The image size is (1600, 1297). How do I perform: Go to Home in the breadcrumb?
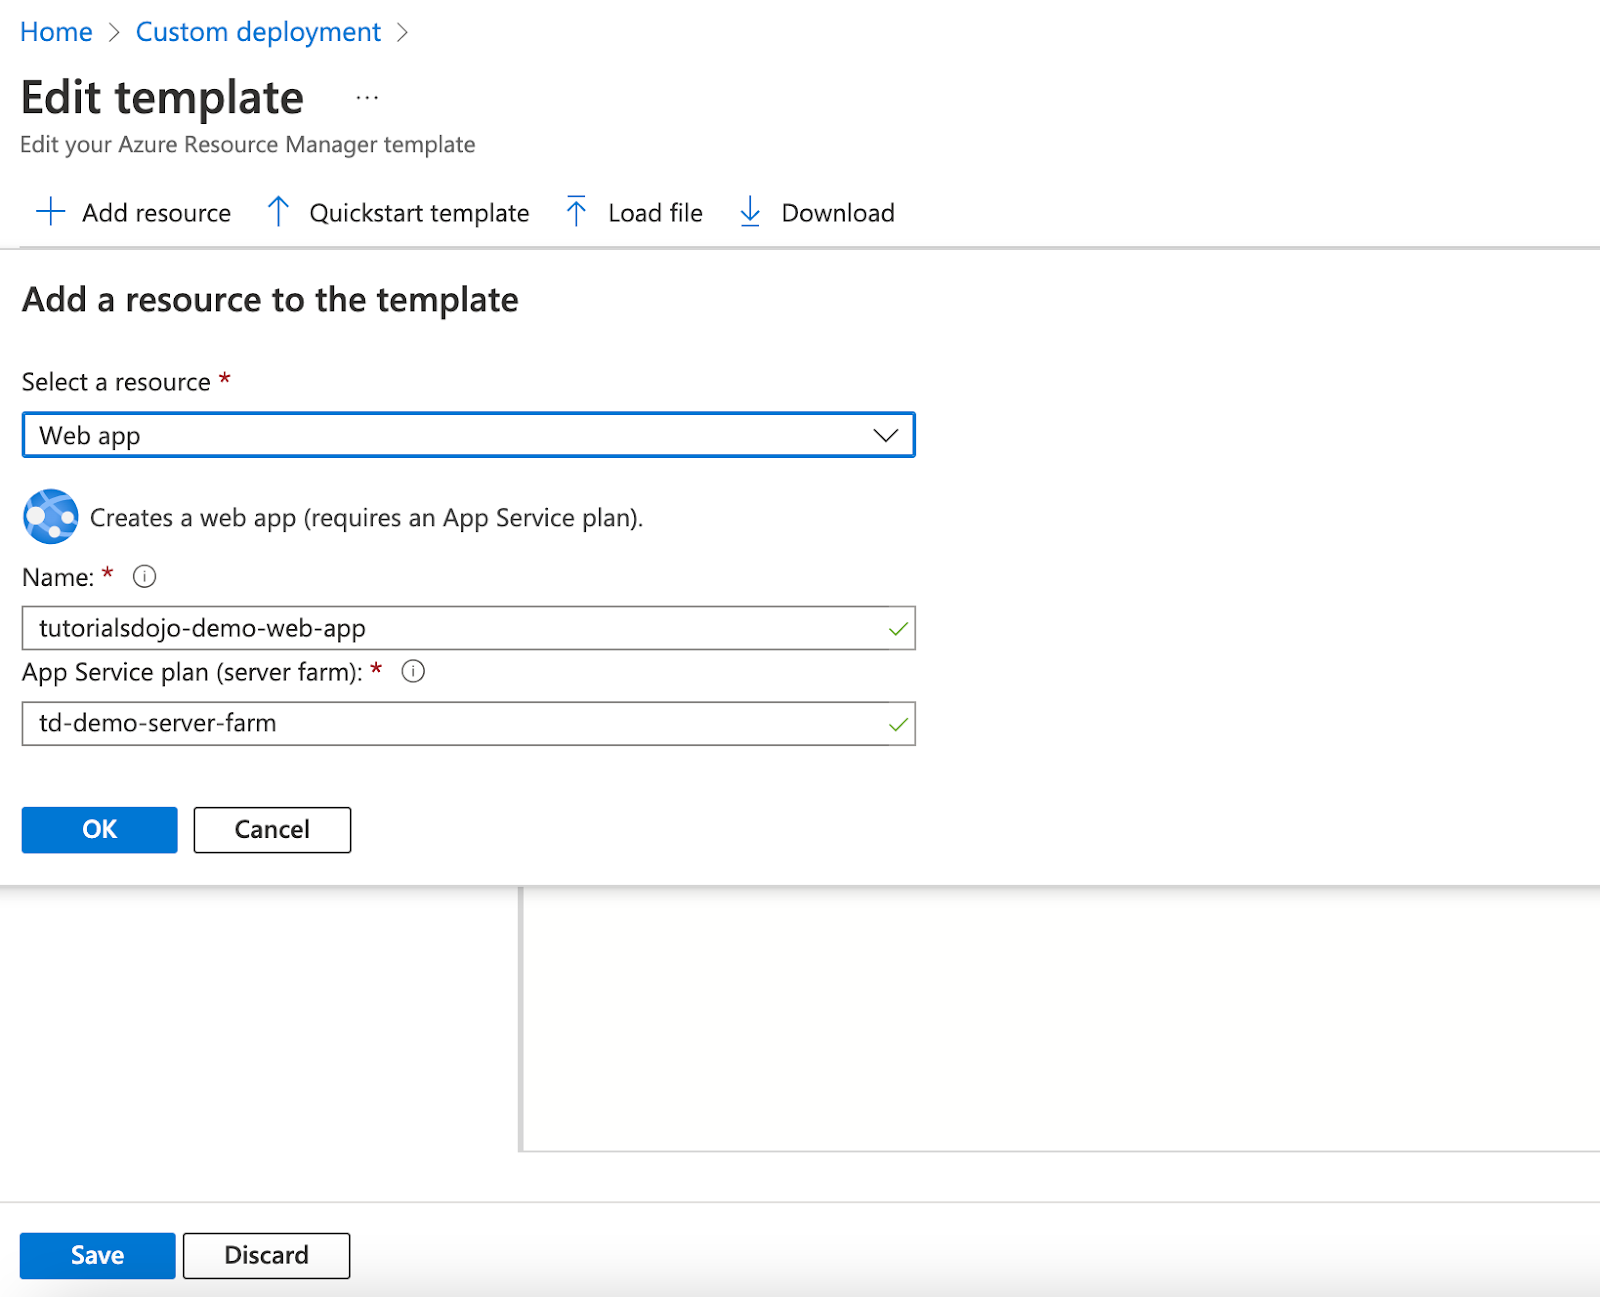point(56,32)
